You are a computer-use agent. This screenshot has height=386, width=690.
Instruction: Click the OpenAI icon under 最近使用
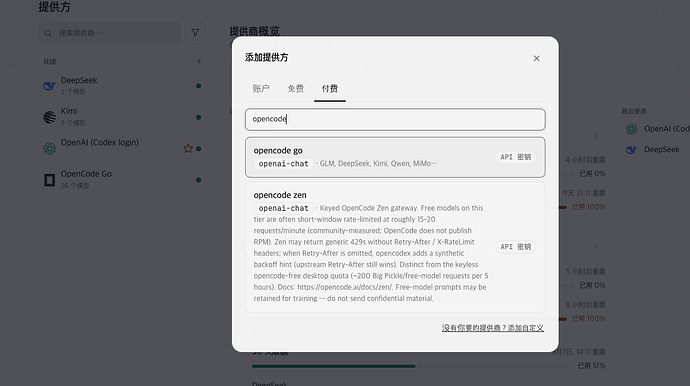point(631,129)
